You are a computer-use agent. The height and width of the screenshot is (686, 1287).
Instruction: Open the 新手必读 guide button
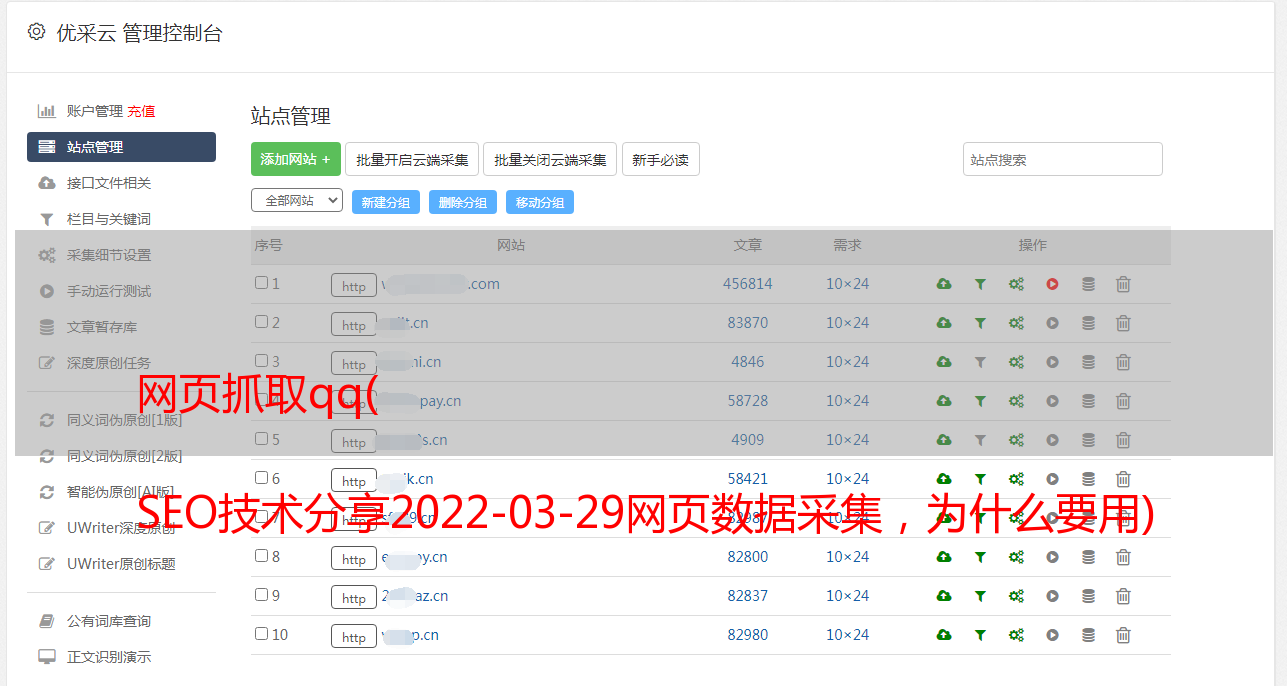660,159
